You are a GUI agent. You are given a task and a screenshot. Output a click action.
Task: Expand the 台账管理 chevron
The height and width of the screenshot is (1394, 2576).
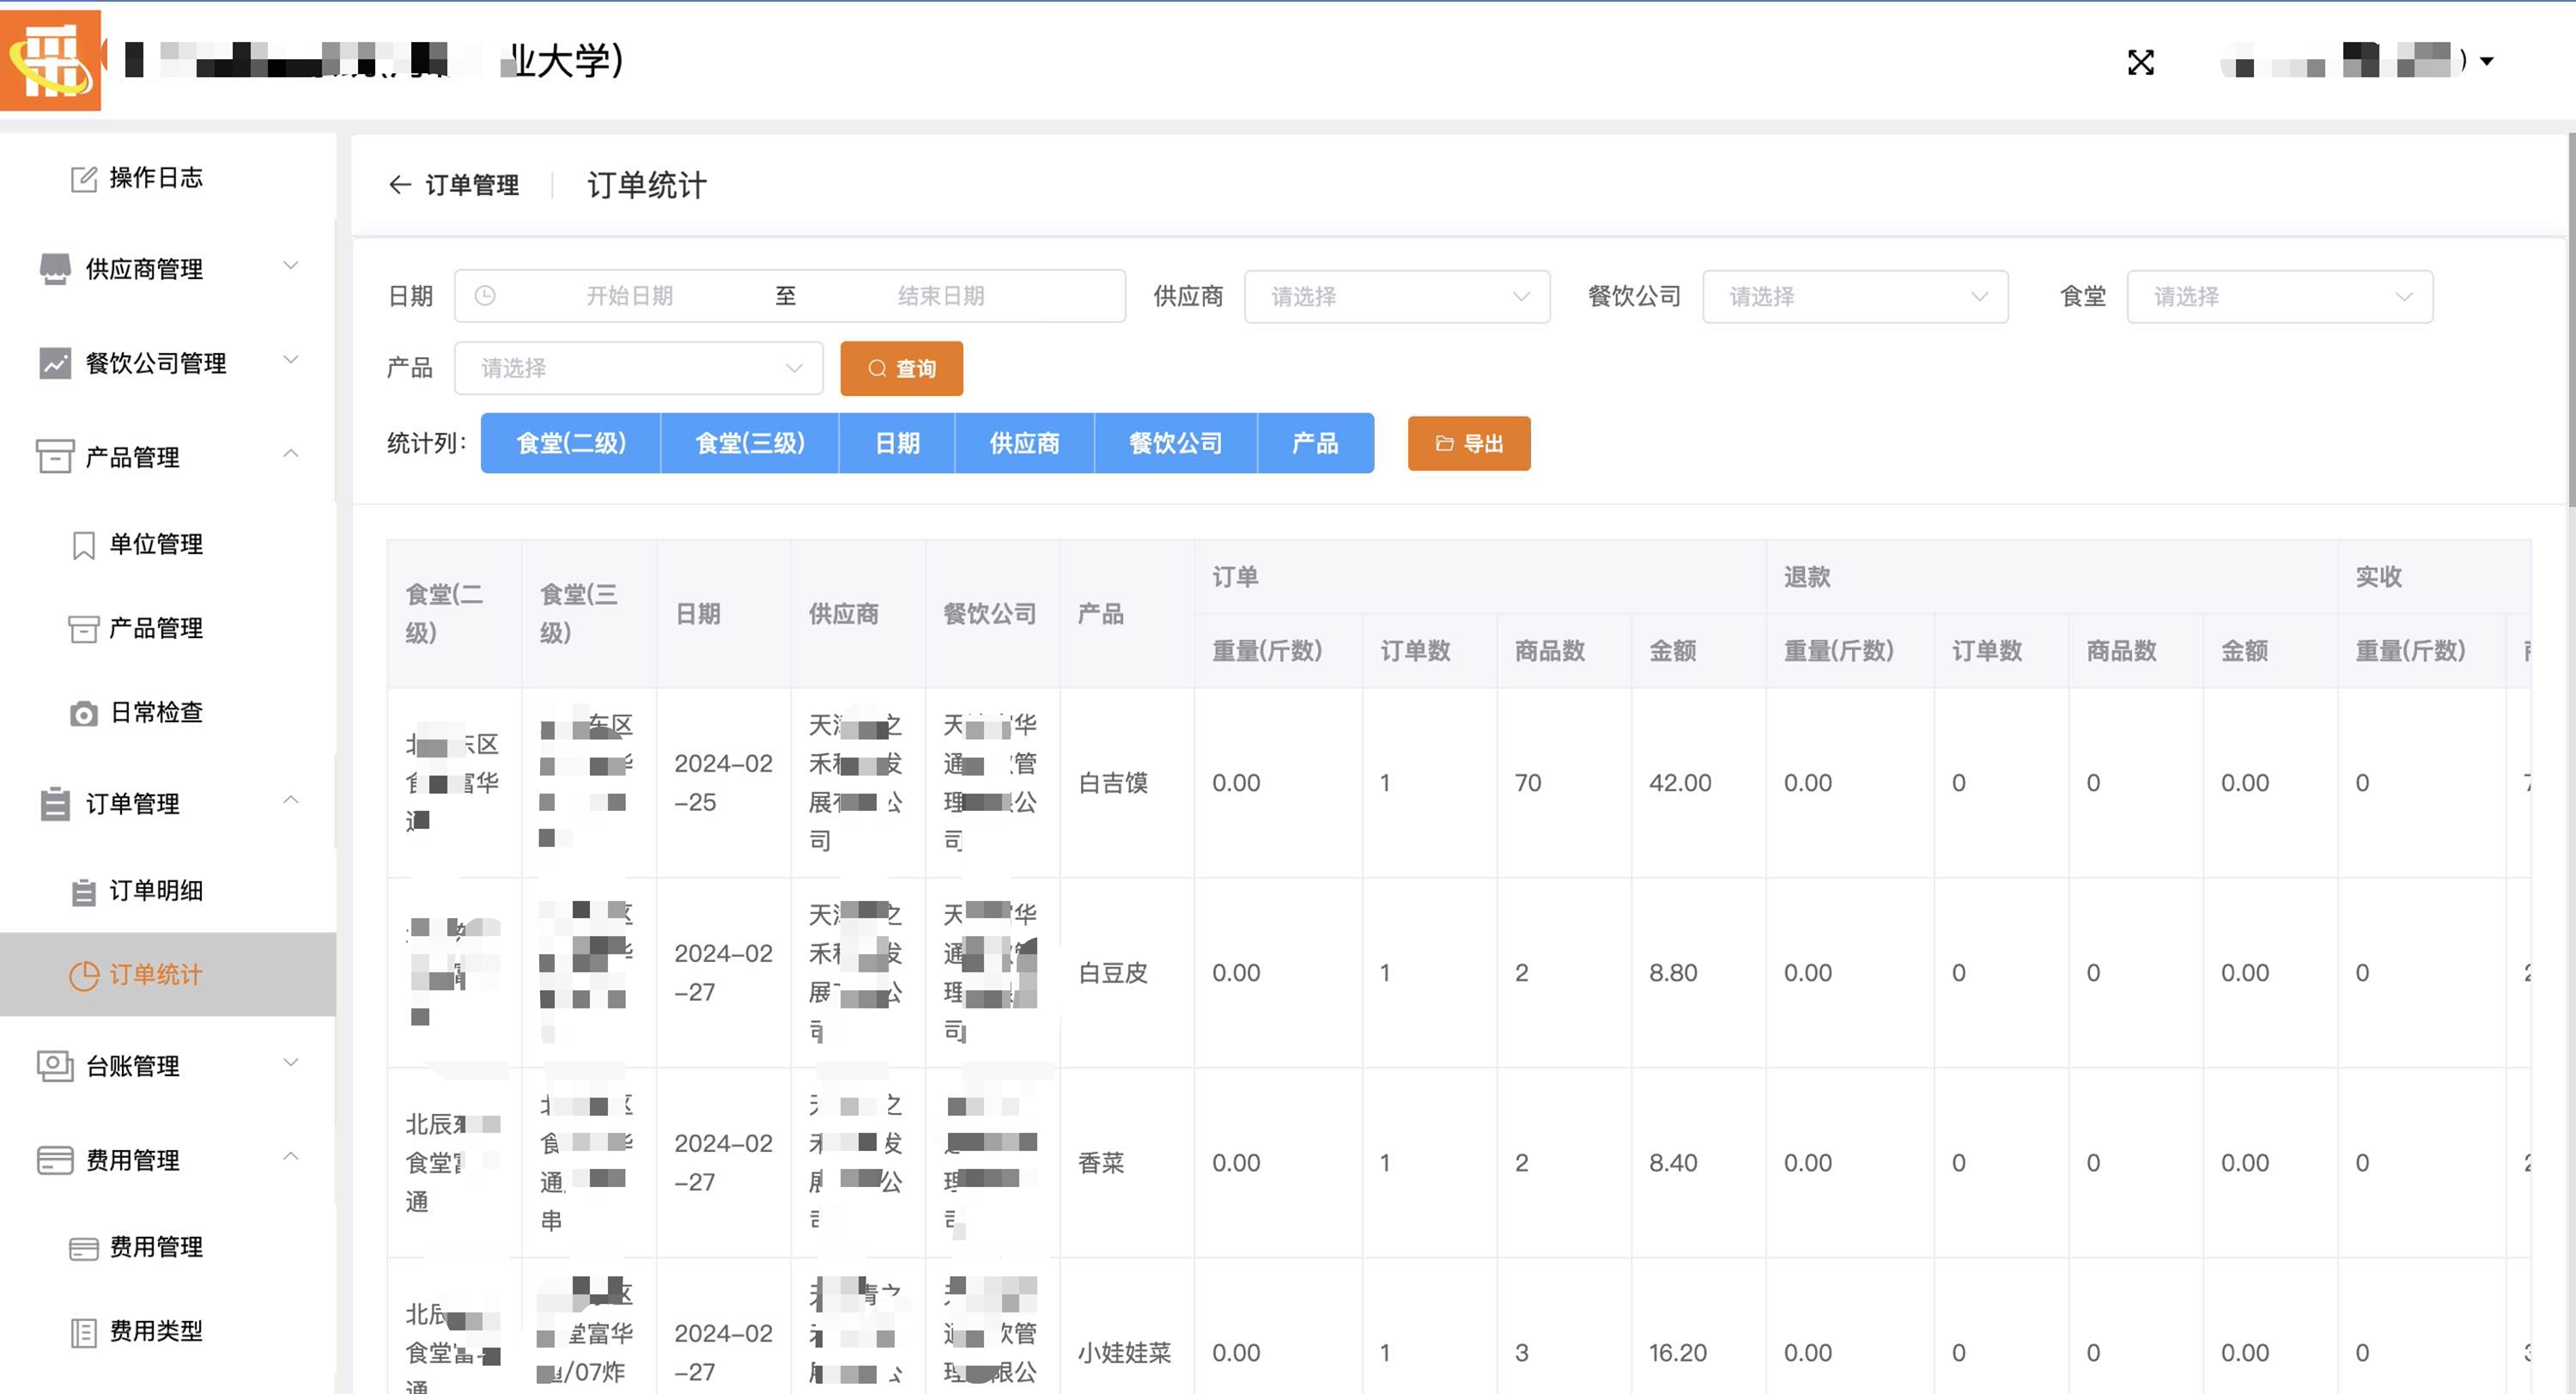(x=291, y=1063)
